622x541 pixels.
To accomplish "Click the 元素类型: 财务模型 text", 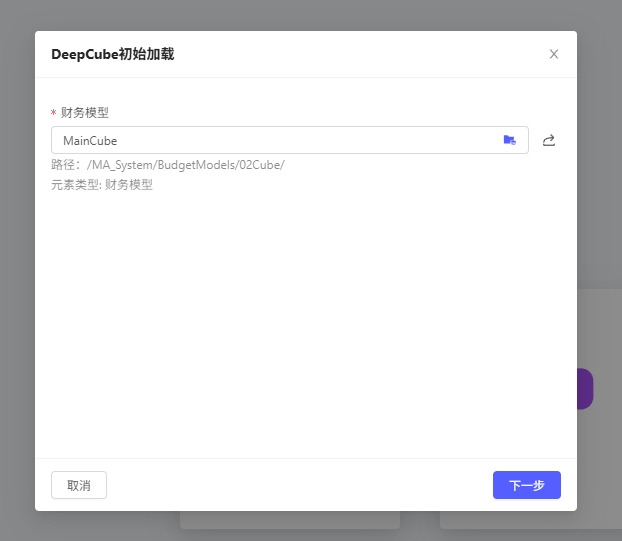I will [x=102, y=184].
